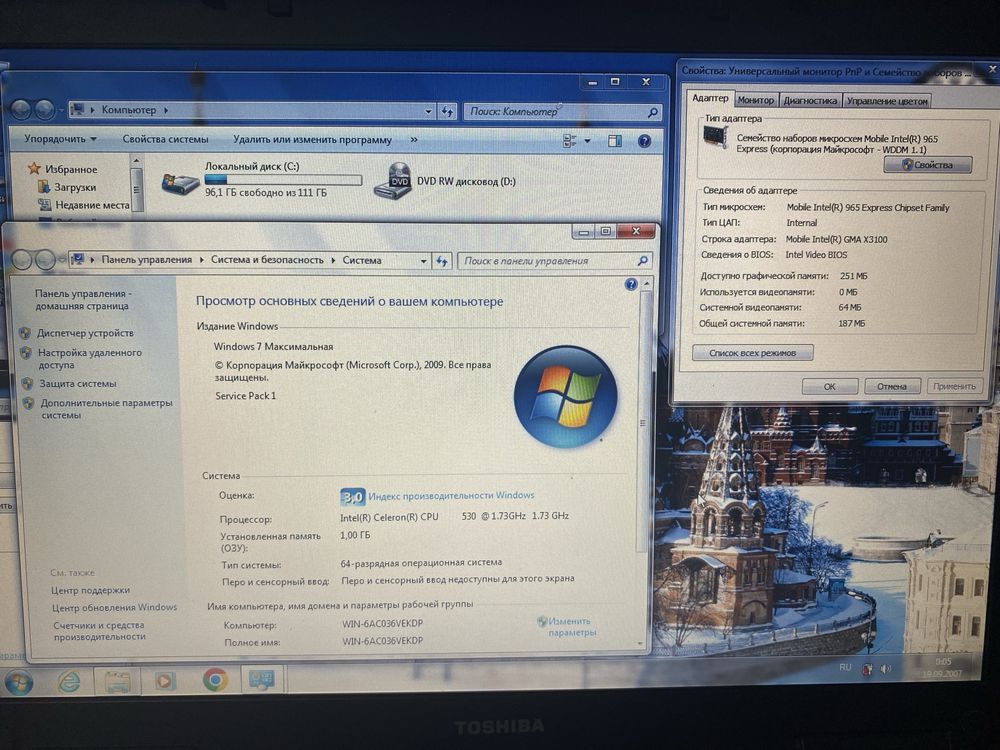The height and width of the screenshot is (750, 1000).
Task: Click the Поиск: Компьютер search field
Action: point(563,112)
